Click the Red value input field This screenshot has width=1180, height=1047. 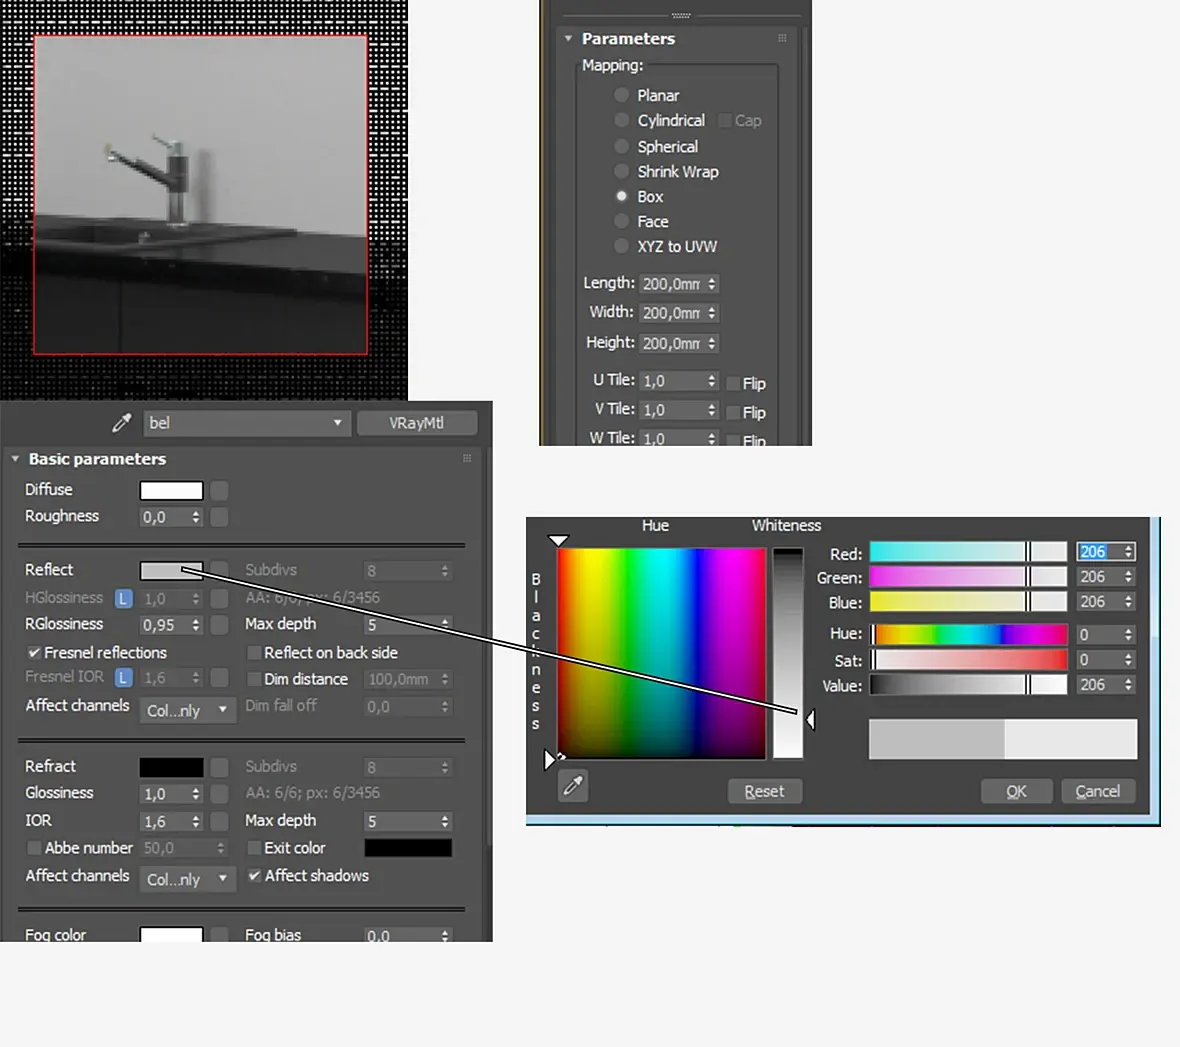[1098, 552]
